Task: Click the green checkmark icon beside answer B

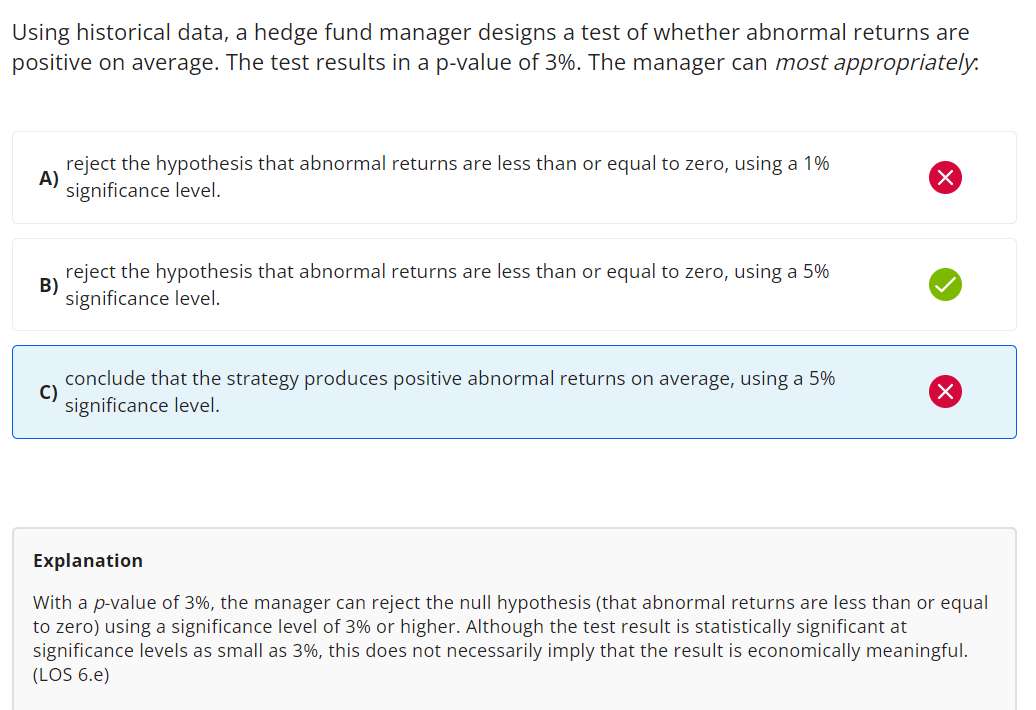Action: (x=945, y=285)
